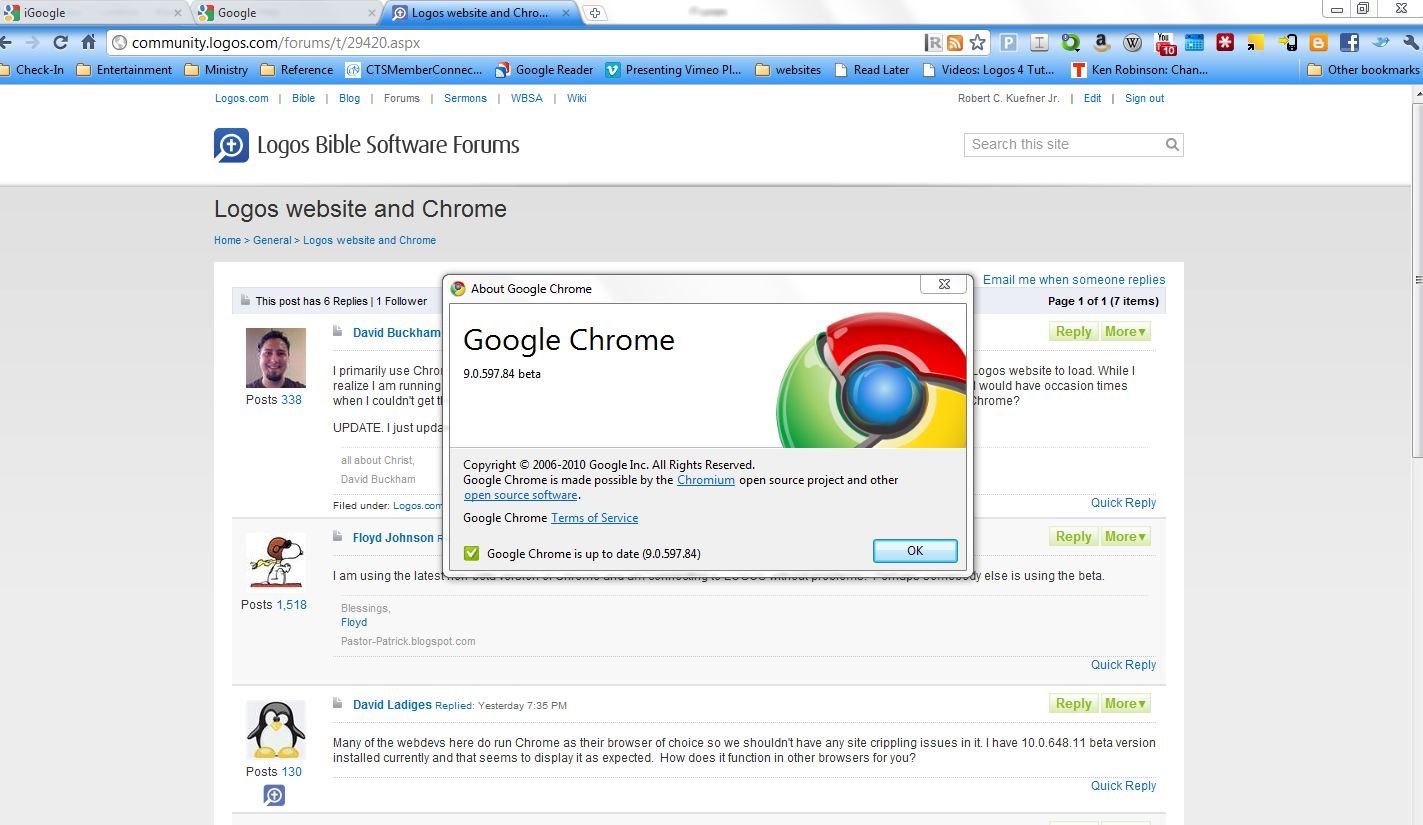
Task: Open a new tab with the plus button
Action: point(595,13)
